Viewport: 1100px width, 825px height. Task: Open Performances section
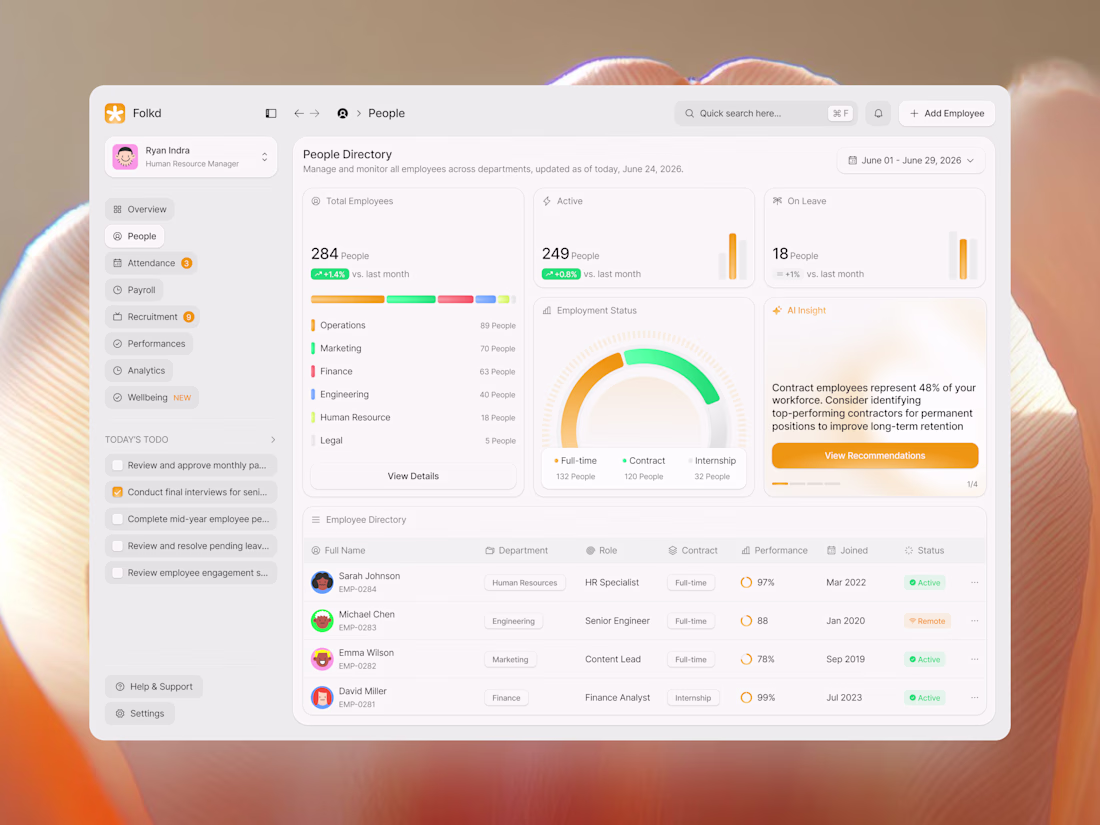click(149, 344)
